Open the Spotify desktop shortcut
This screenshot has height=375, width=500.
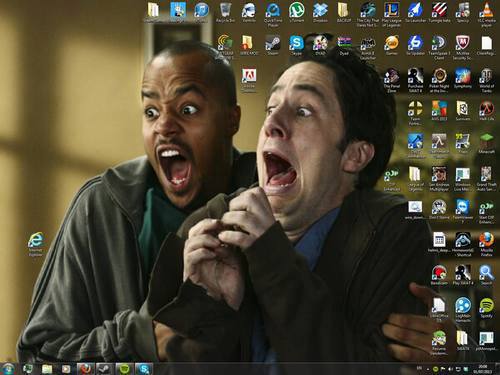(x=486, y=307)
